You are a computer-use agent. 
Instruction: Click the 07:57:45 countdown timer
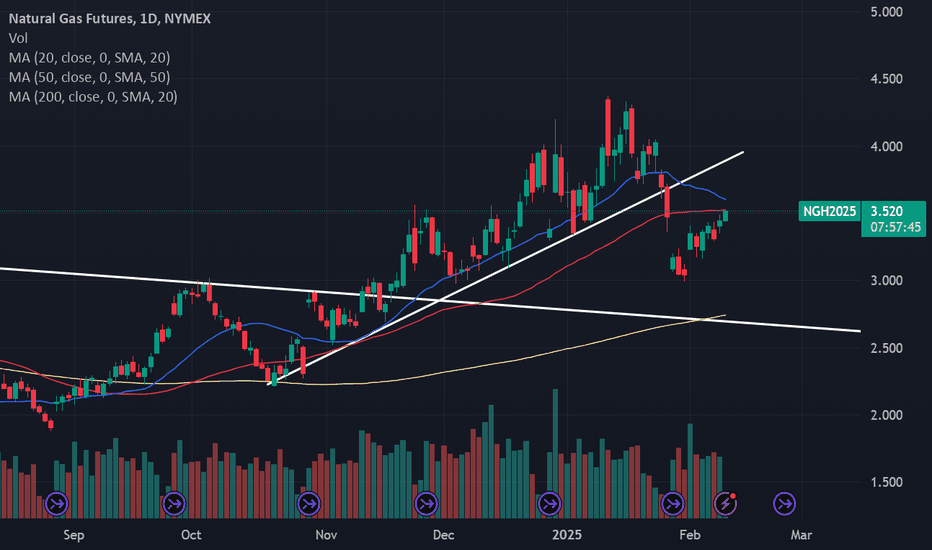(895, 227)
